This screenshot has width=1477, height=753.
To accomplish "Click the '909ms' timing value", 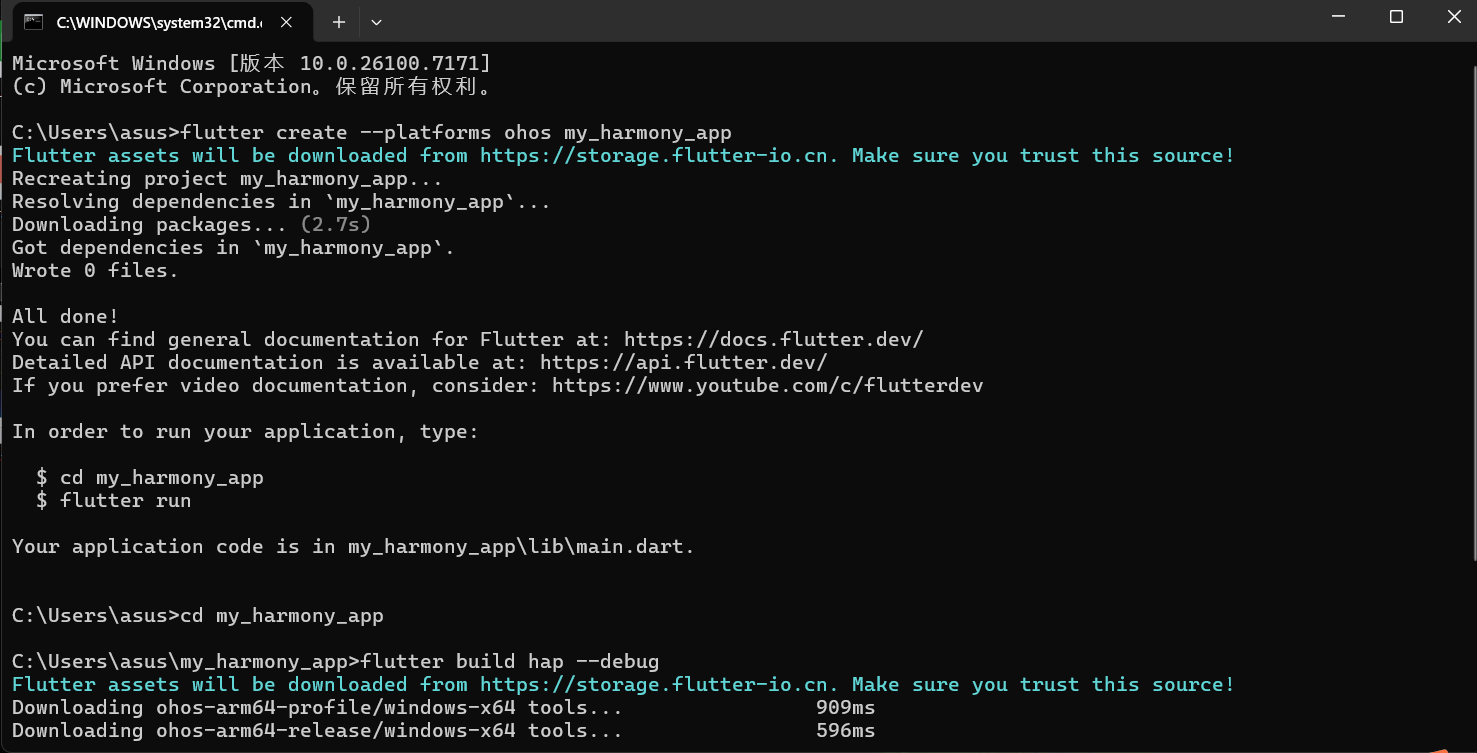I will coord(845,707).
